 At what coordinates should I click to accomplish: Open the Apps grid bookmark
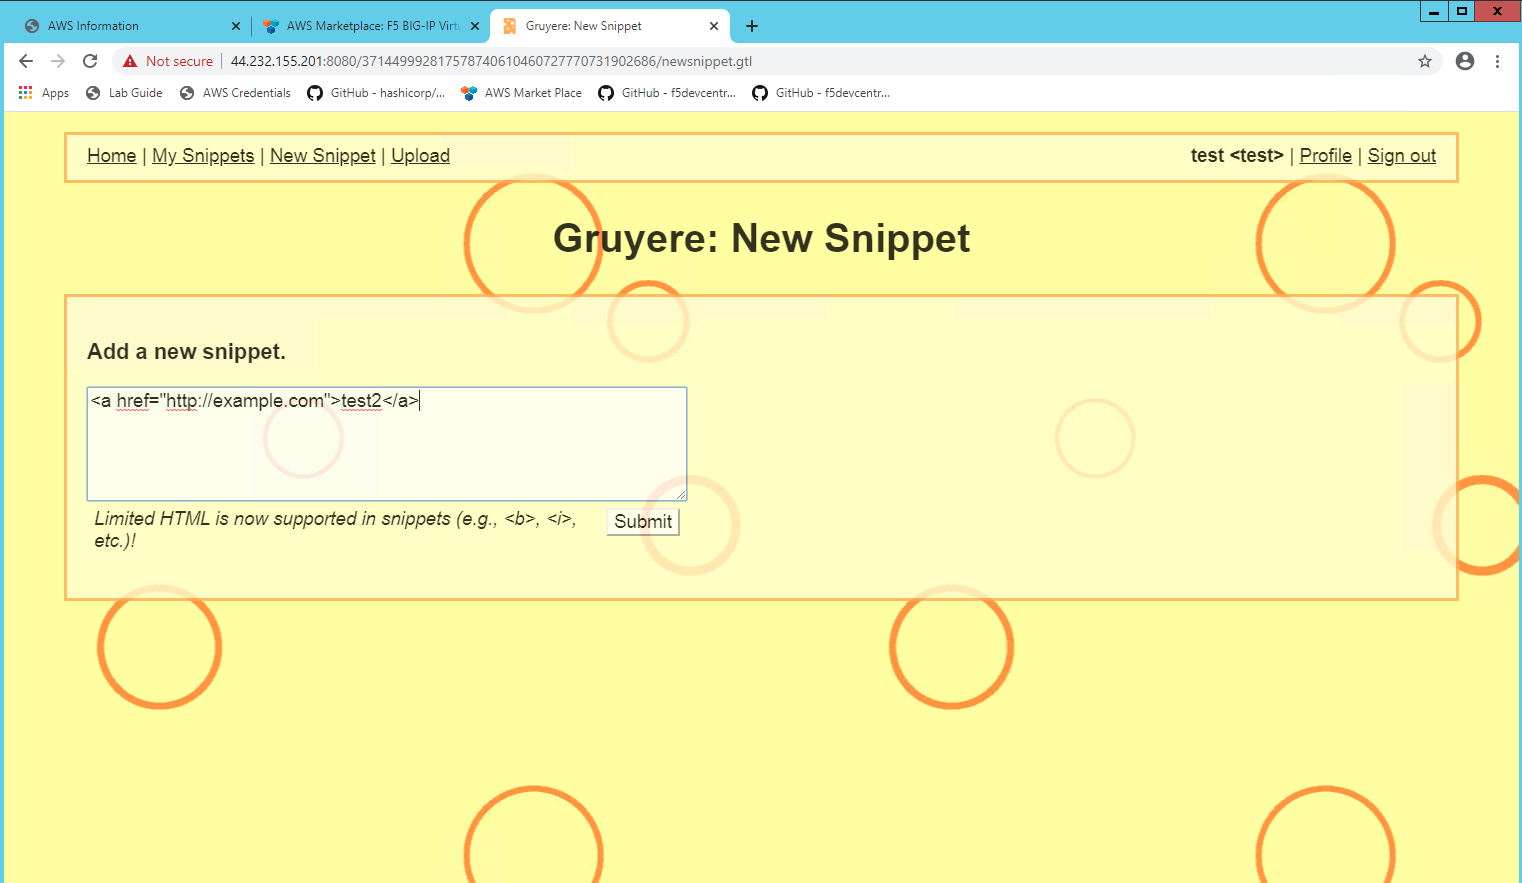44,93
